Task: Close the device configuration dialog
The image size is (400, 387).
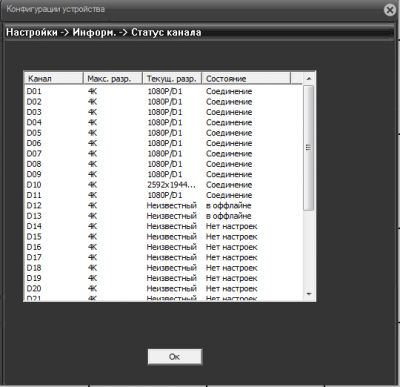Action: click(x=390, y=10)
